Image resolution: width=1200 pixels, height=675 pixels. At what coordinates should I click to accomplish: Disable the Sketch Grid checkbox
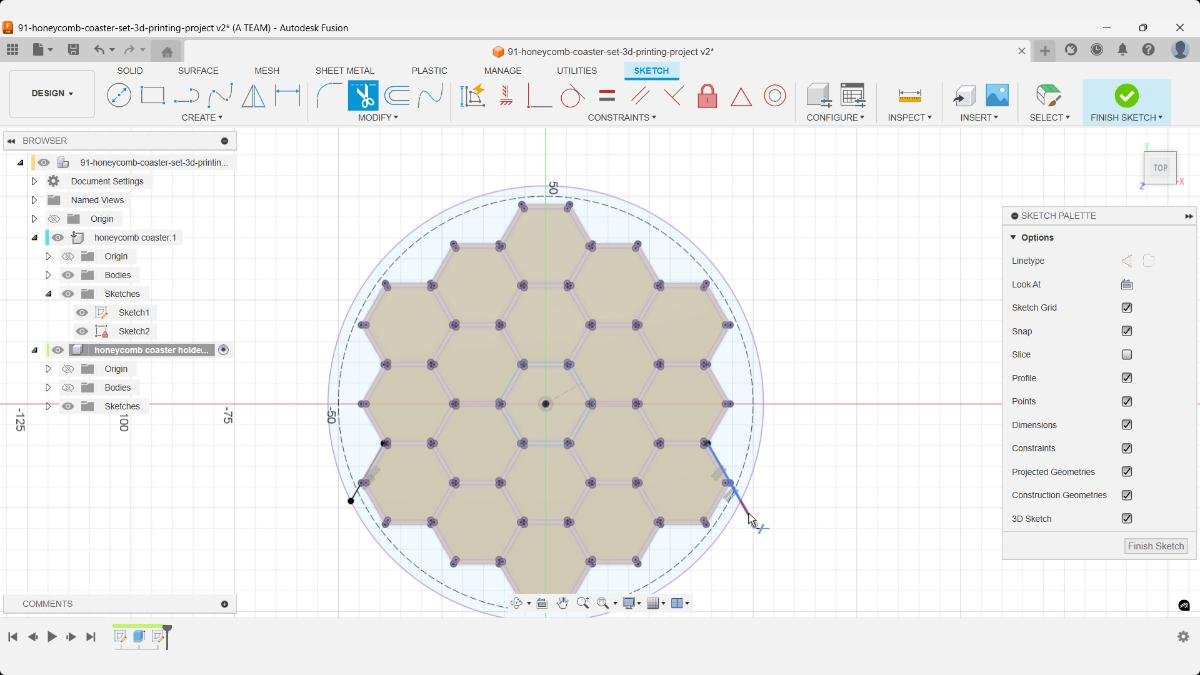[1127, 307]
